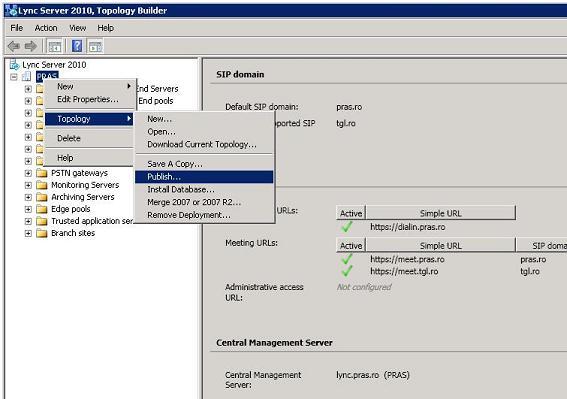Screen dimensions: 567x399
Task: Open the View menu
Action: click(77, 28)
